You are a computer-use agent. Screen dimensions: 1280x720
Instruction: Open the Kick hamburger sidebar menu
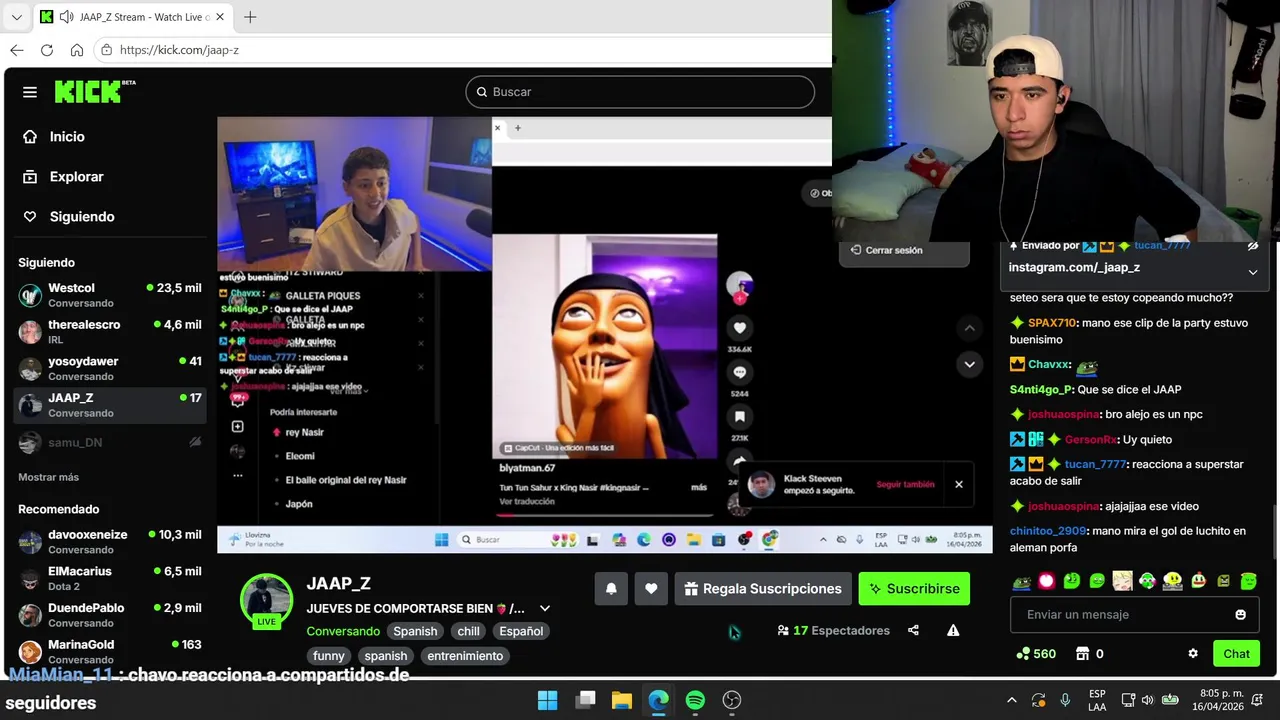click(30, 92)
